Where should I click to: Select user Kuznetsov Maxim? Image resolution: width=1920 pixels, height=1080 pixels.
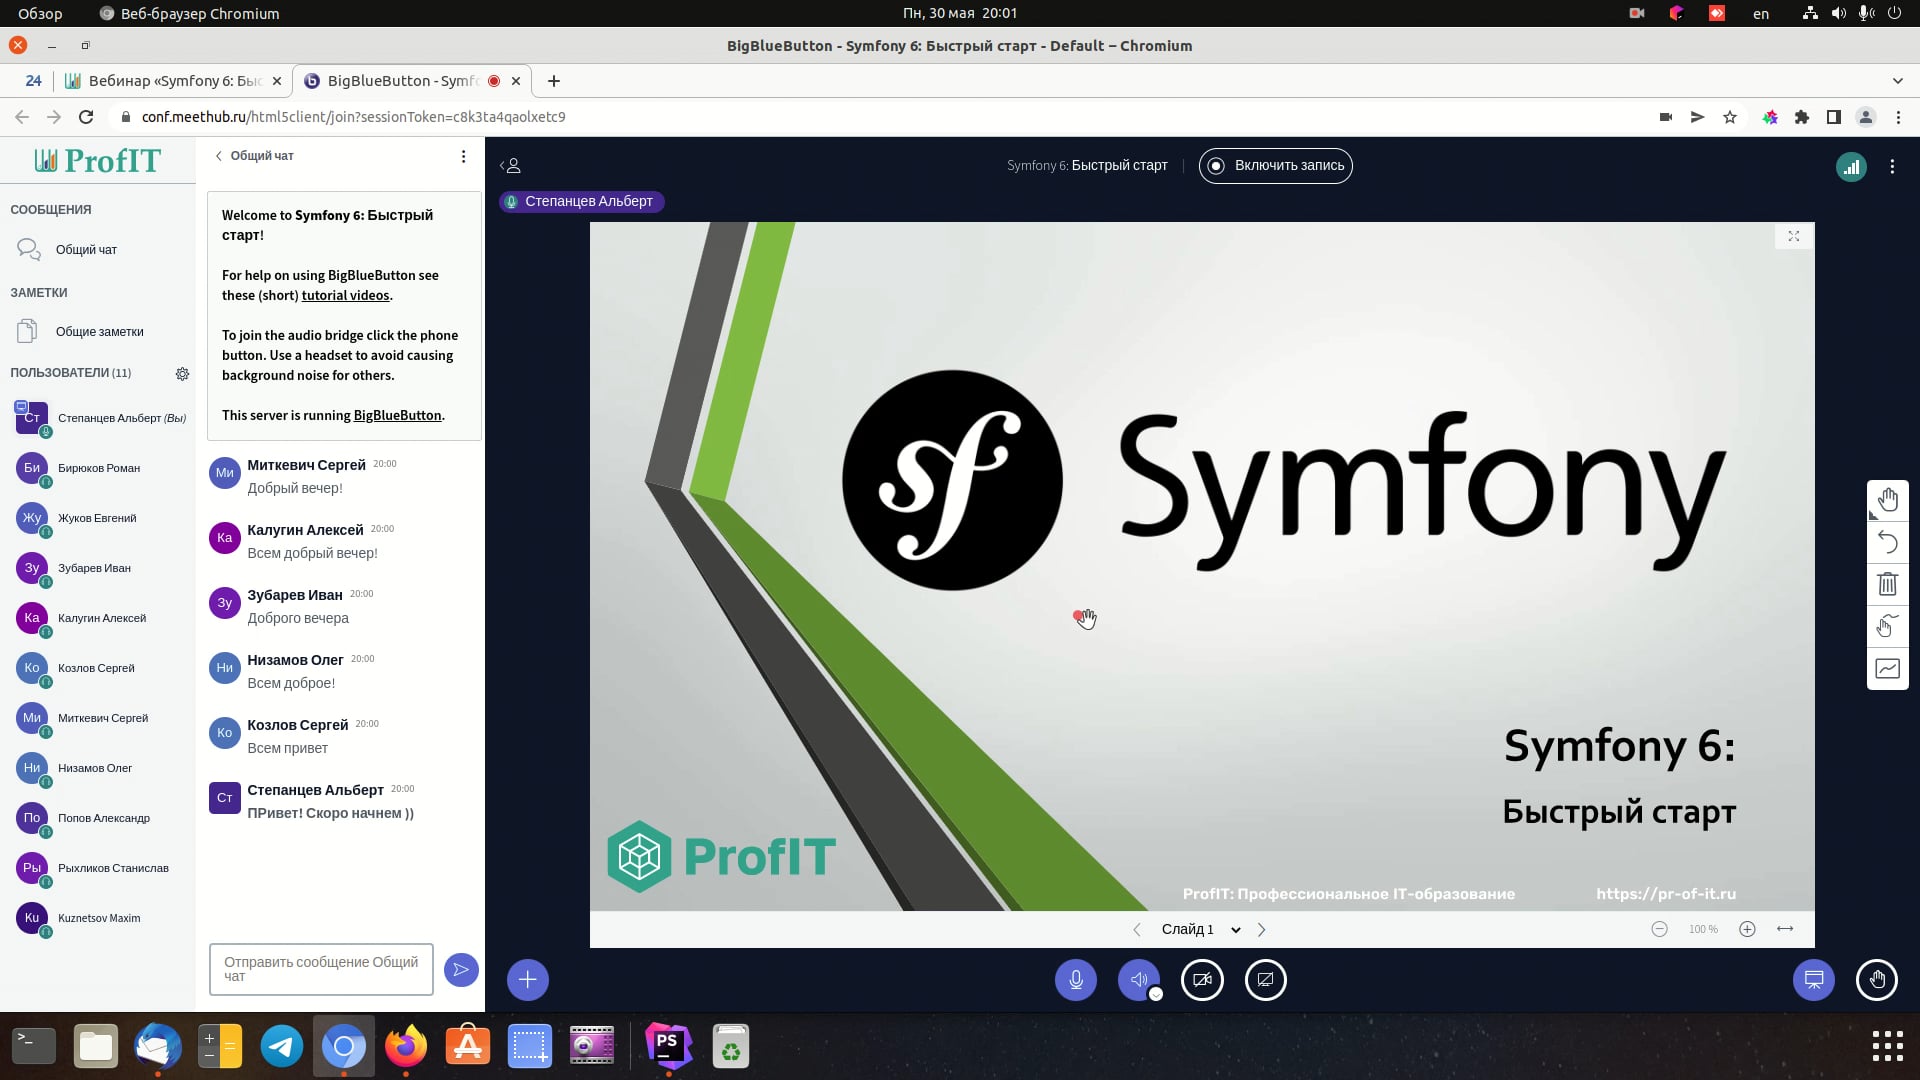(98, 918)
